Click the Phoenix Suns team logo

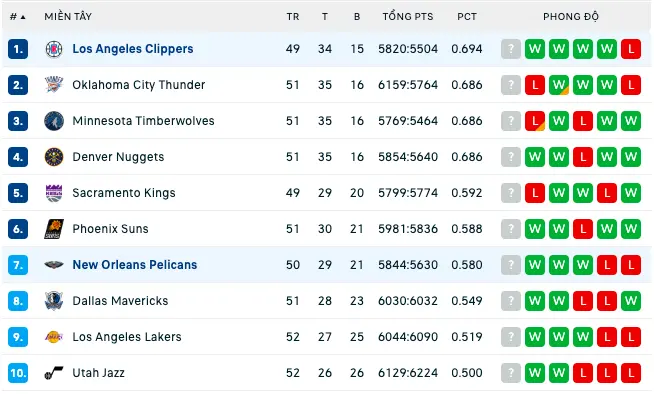pyautogui.click(x=54, y=229)
